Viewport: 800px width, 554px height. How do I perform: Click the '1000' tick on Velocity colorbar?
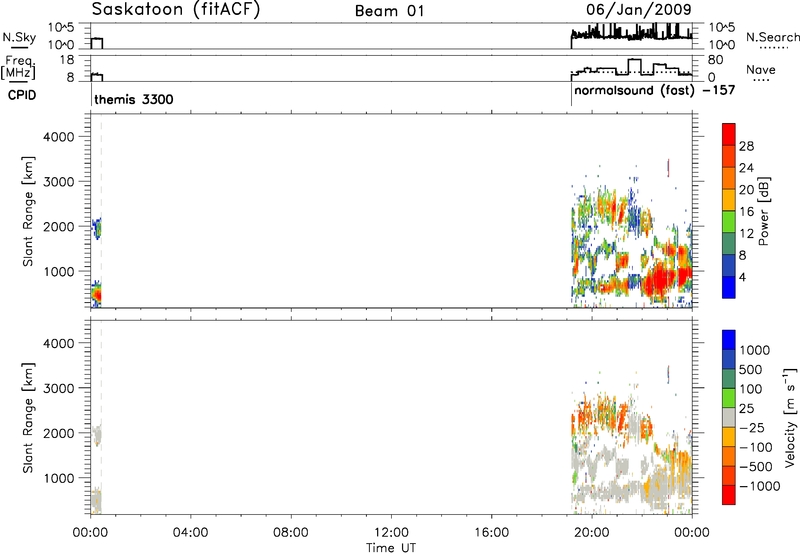[755, 350]
